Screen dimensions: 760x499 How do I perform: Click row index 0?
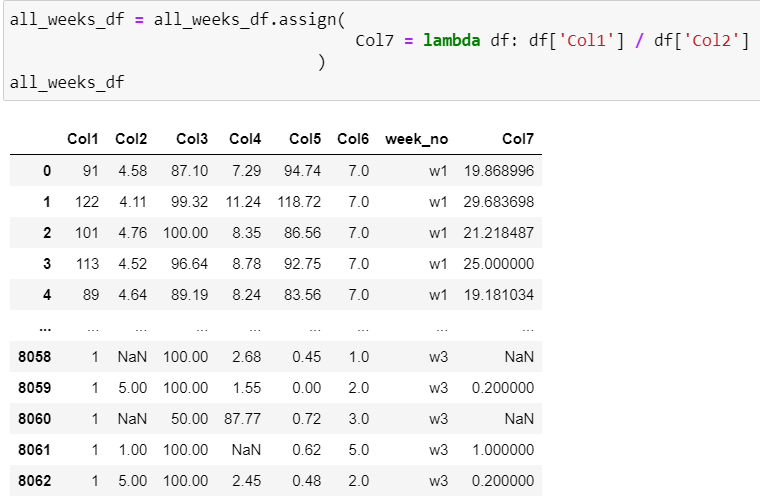coord(47,171)
